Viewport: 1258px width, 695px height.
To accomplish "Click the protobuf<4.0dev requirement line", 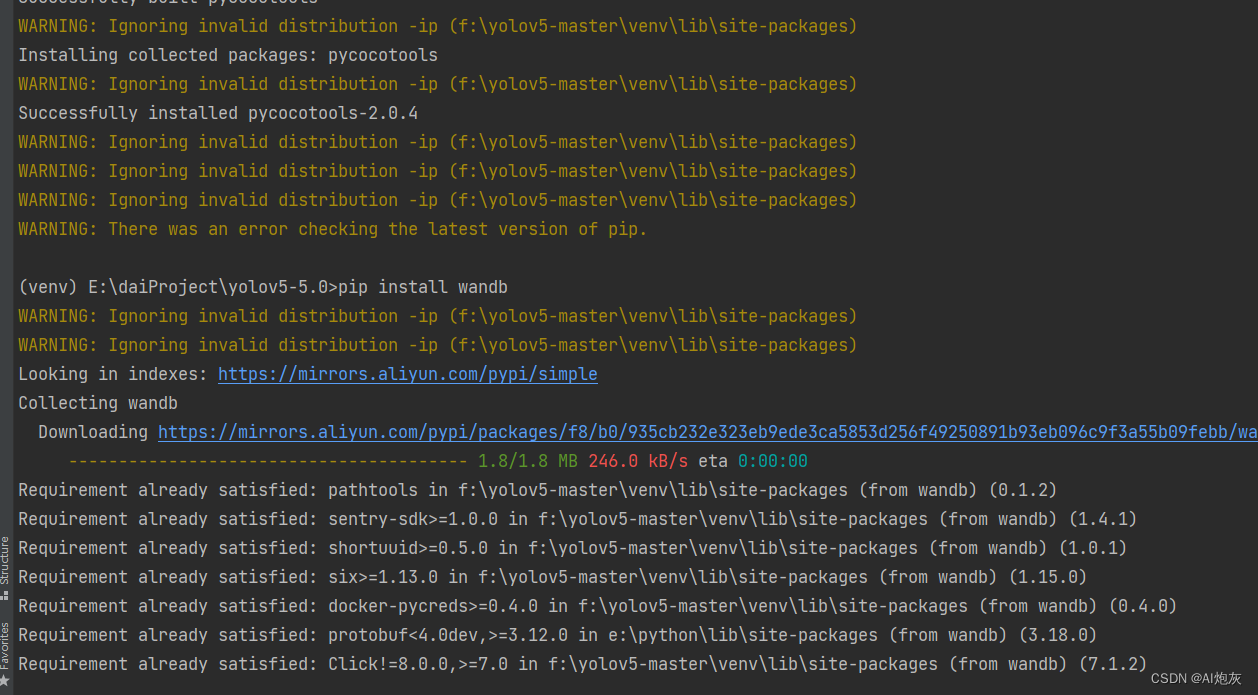I will [558, 635].
